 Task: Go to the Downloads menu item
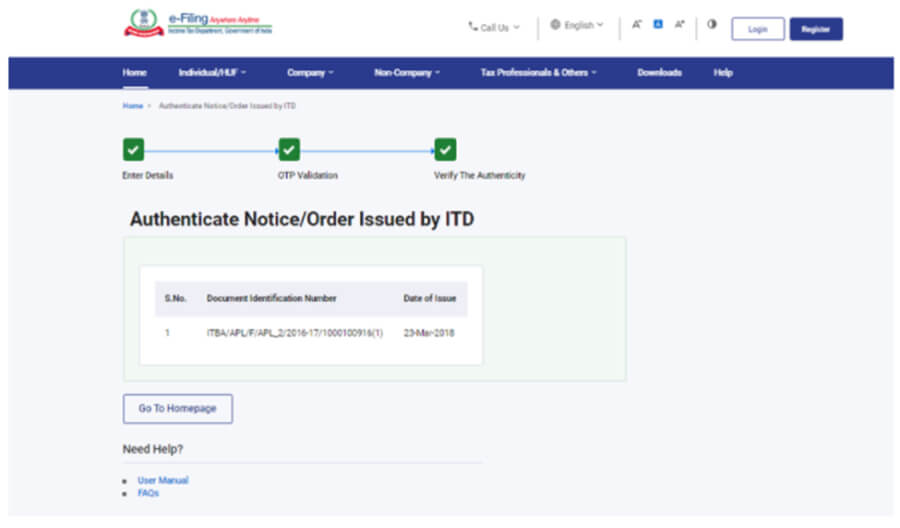tap(659, 73)
